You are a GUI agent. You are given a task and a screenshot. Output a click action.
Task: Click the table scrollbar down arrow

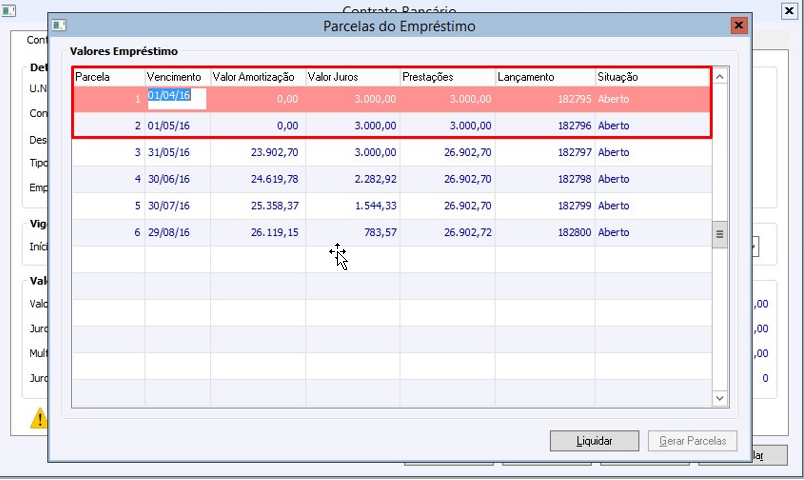click(x=719, y=398)
